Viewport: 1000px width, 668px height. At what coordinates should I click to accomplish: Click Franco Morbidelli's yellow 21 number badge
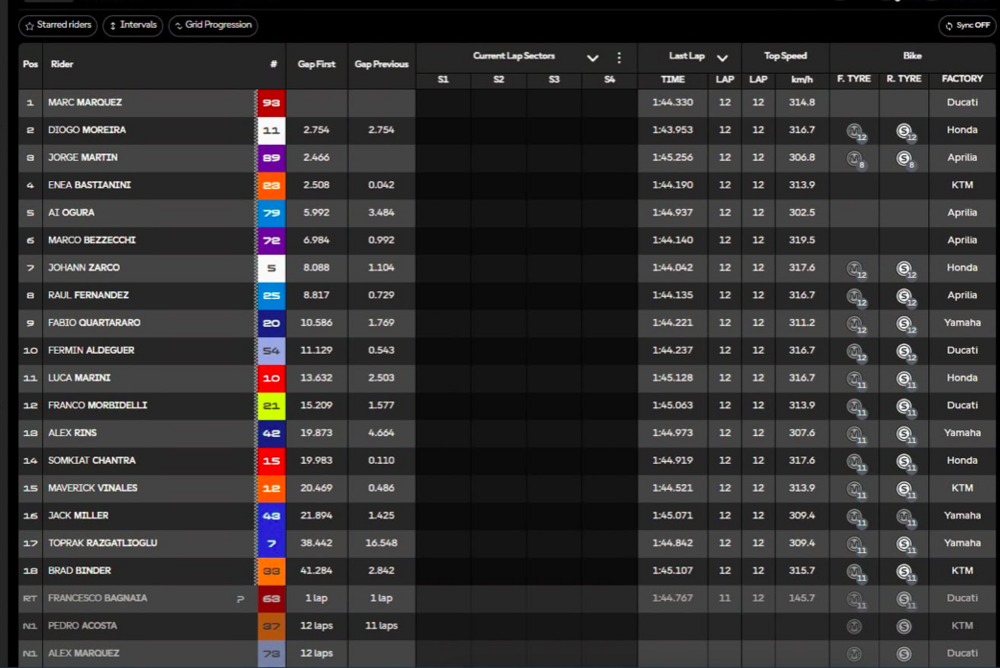point(271,406)
